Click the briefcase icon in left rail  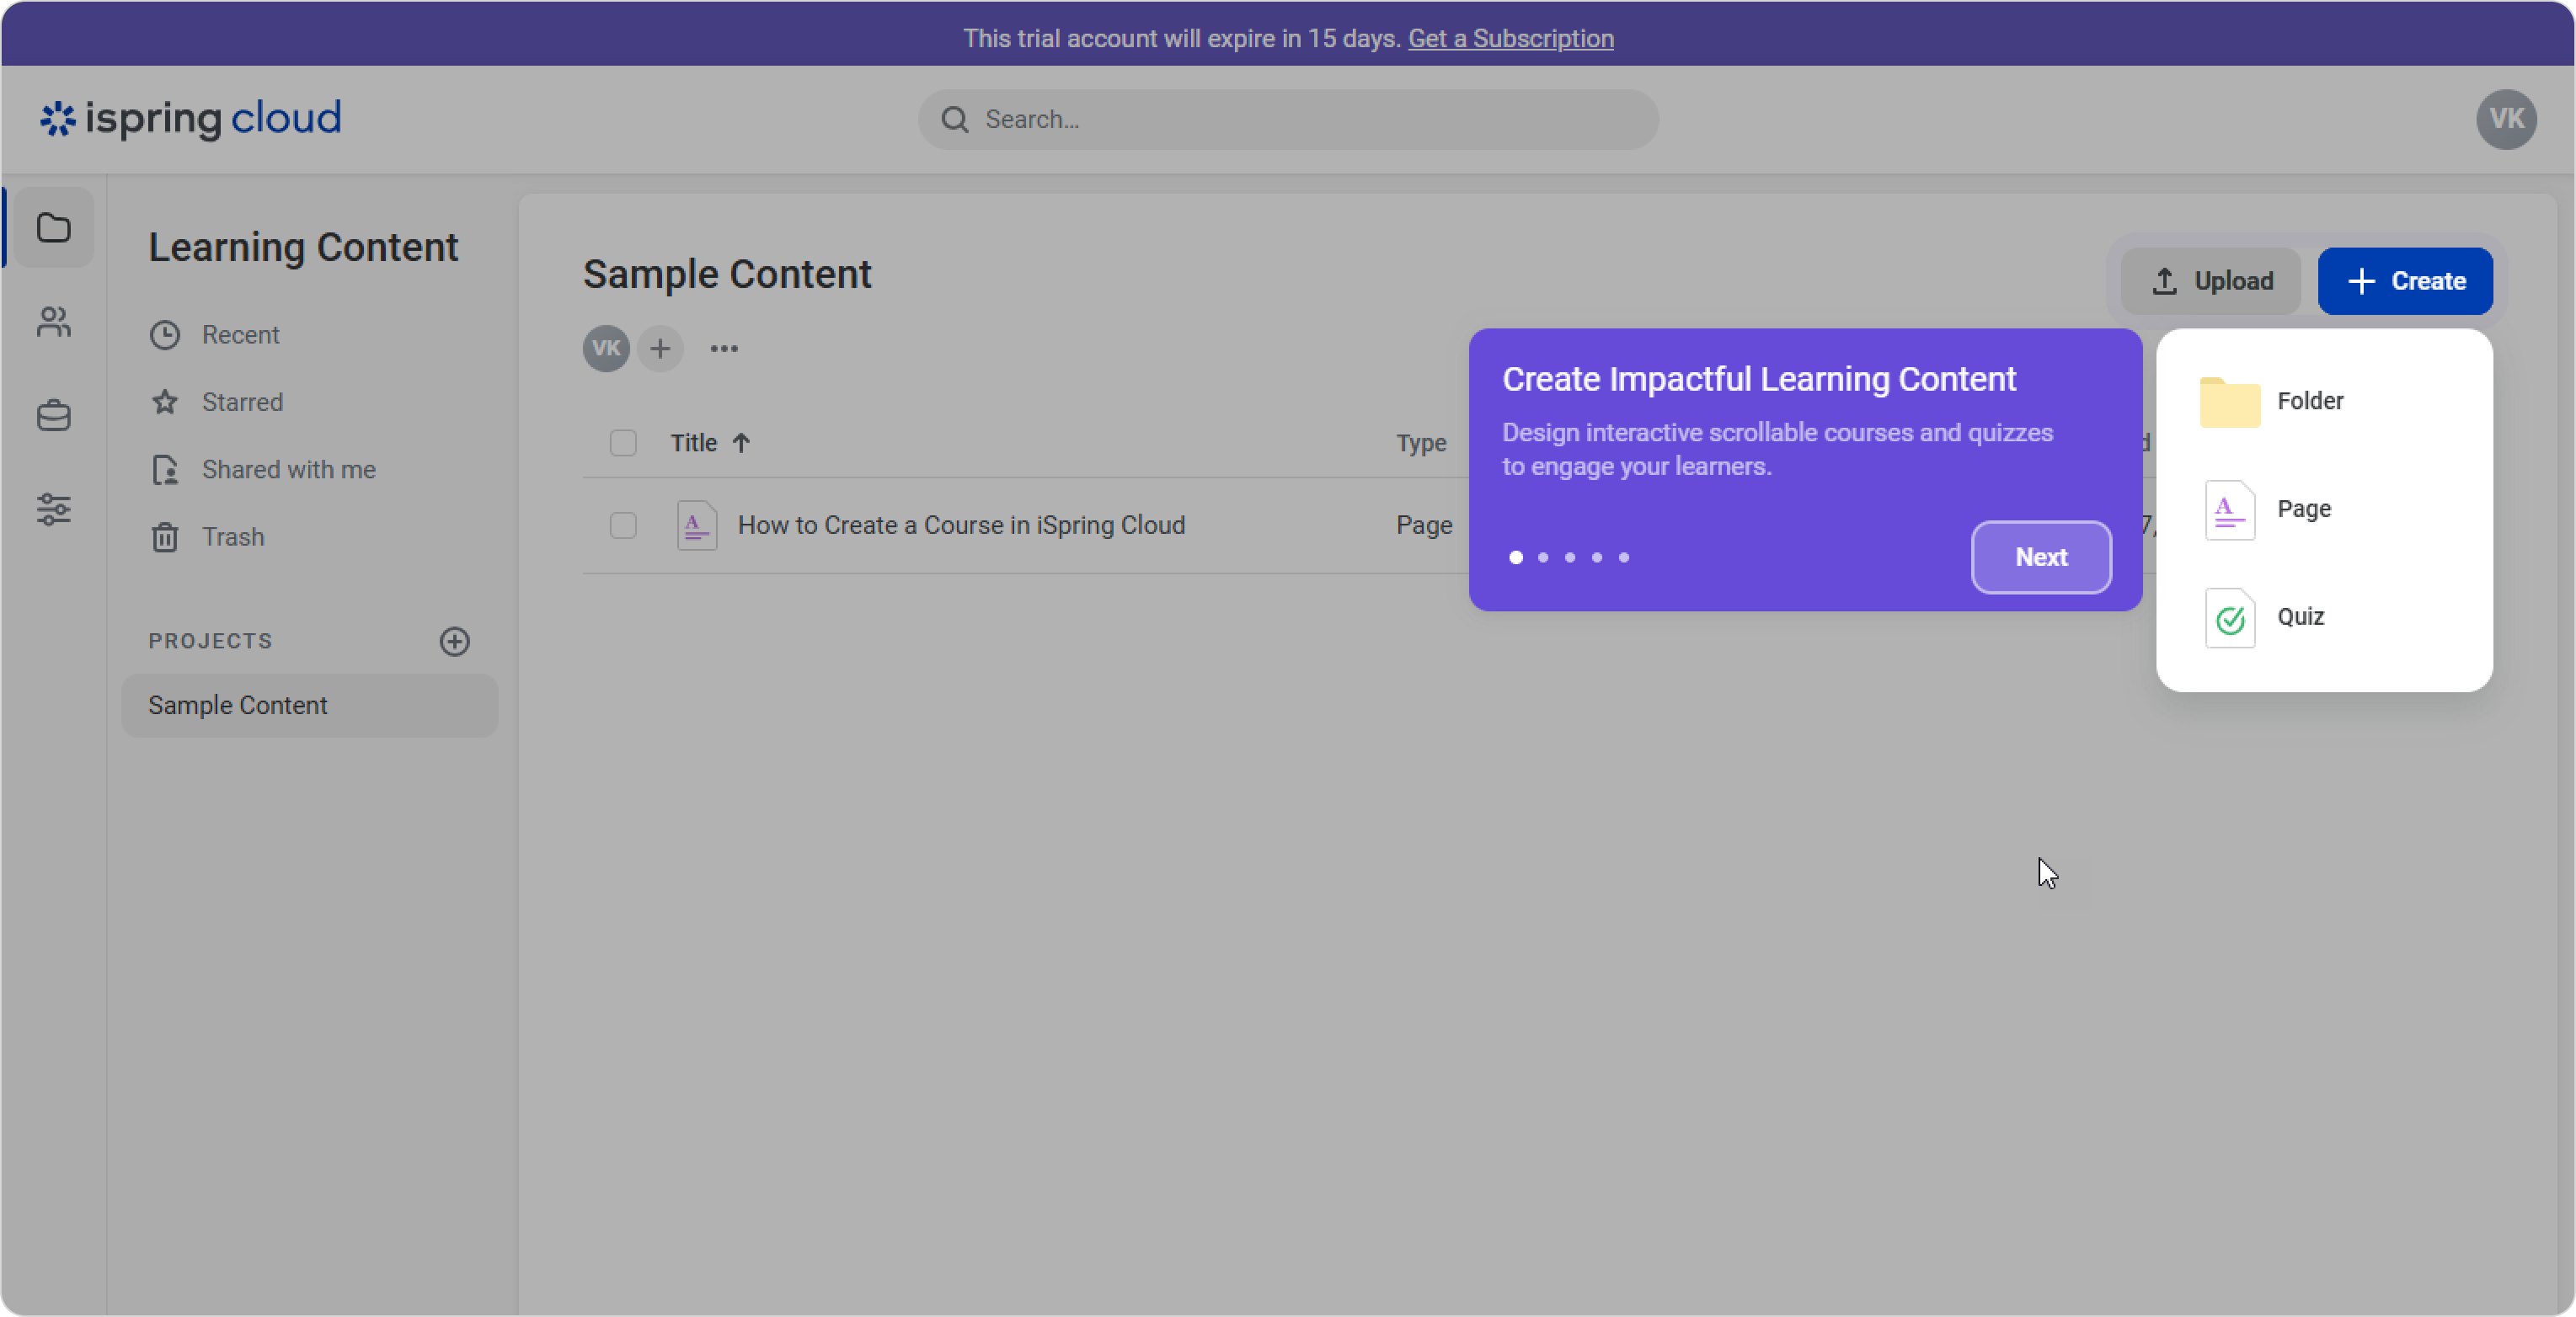tap(54, 415)
